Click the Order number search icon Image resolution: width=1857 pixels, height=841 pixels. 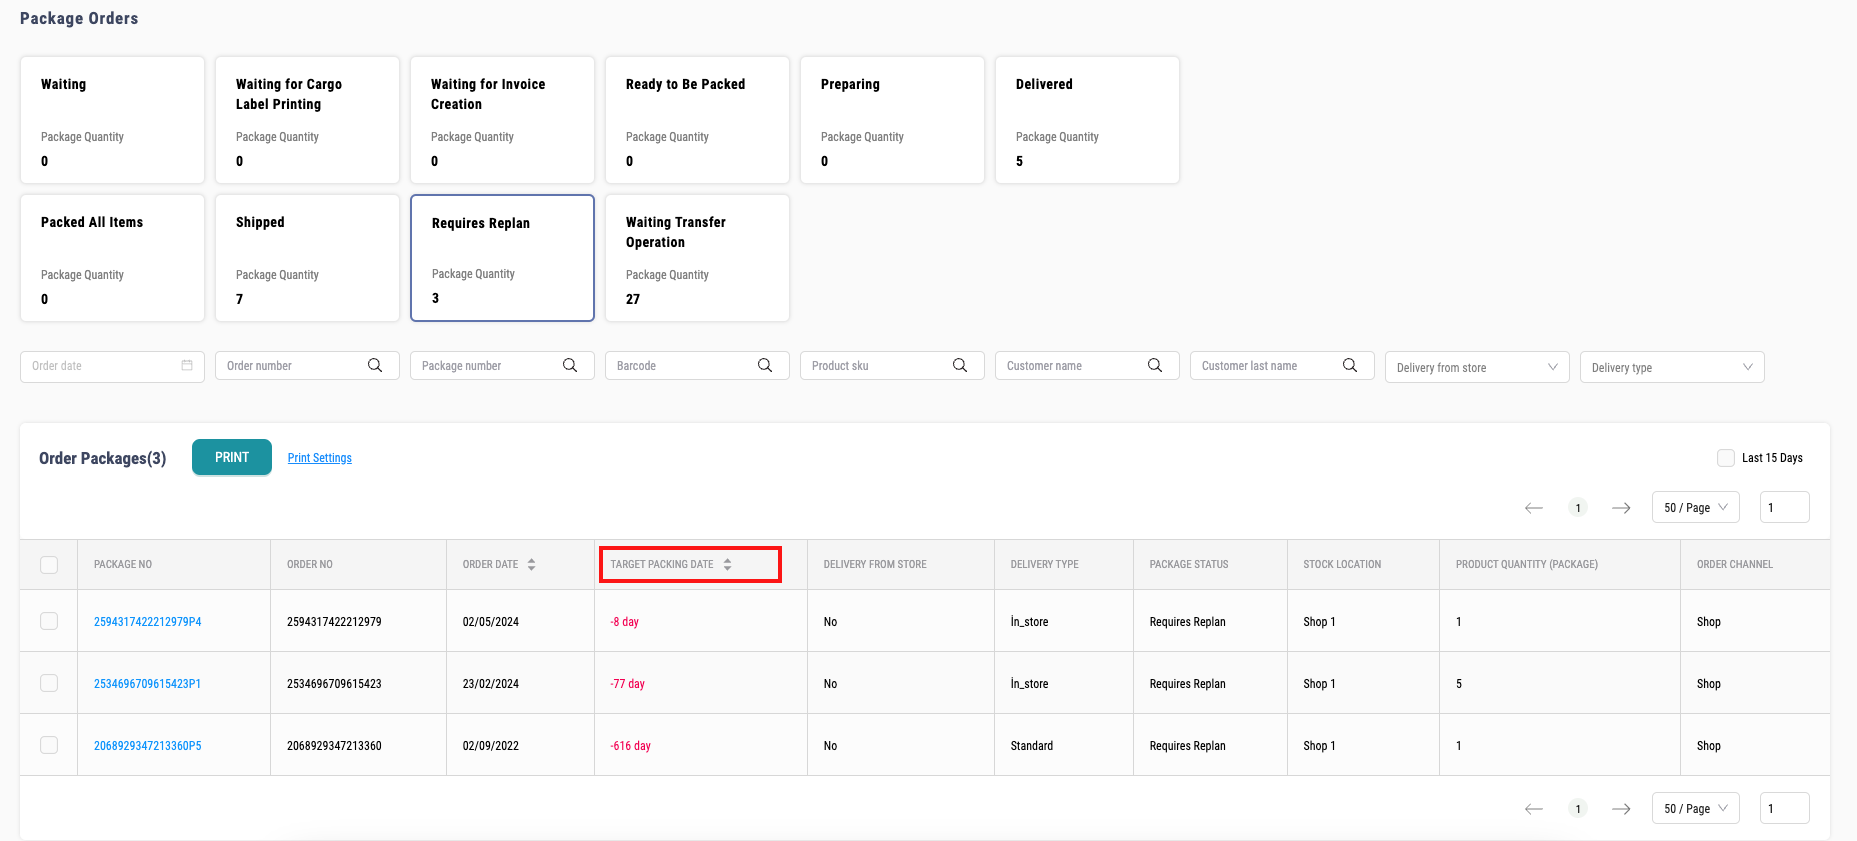[x=375, y=366]
